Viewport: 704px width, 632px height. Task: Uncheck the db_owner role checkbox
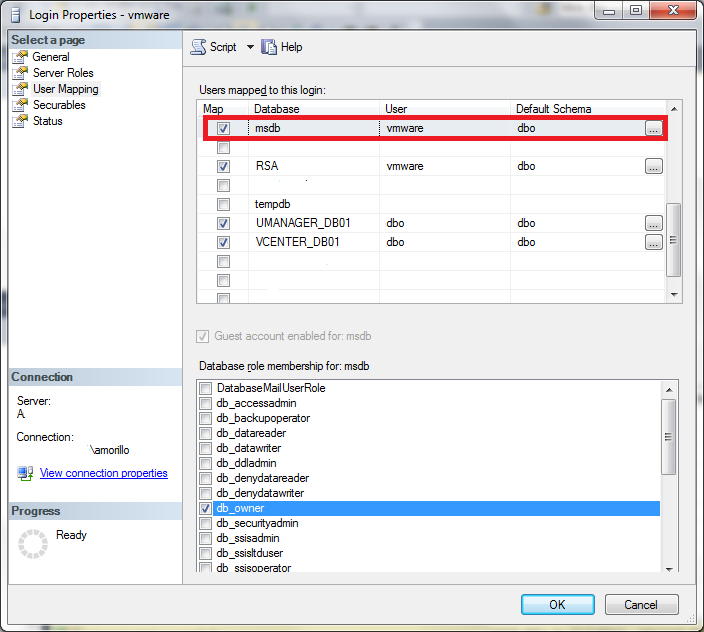click(206, 508)
